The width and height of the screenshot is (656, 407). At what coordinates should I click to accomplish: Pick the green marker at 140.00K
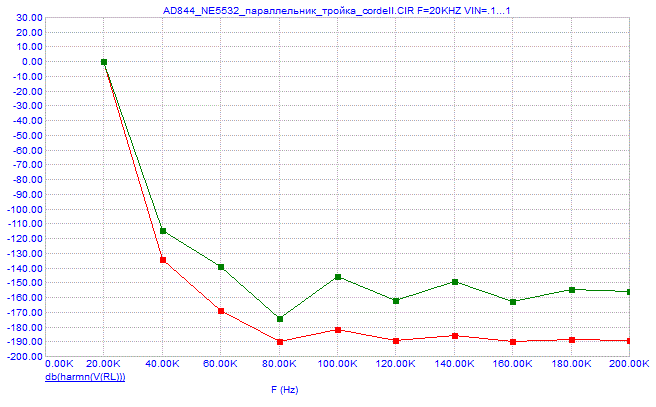pyautogui.click(x=455, y=282)
